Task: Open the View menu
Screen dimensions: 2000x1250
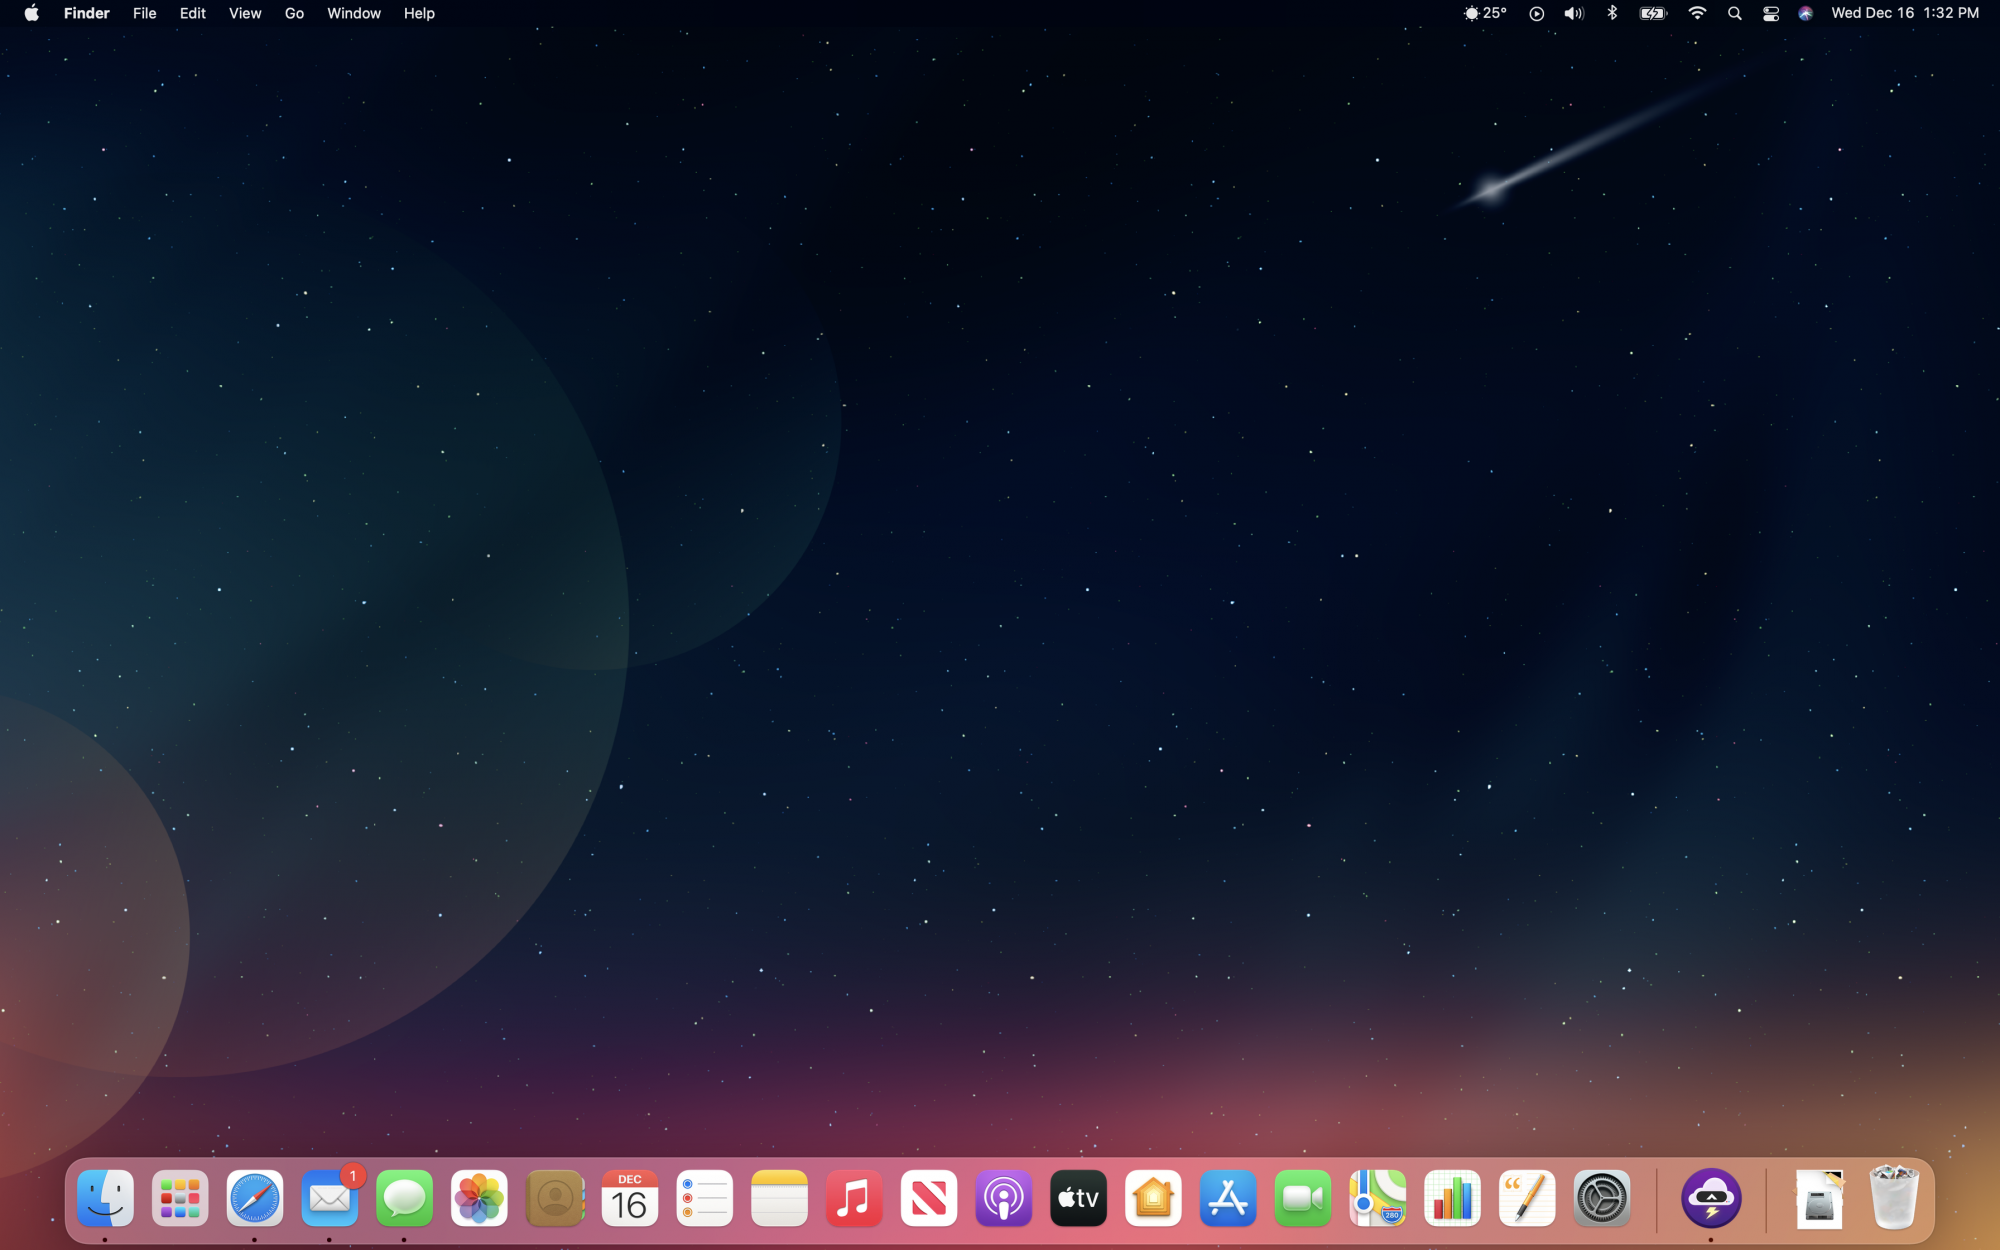Action: point(245,14)
